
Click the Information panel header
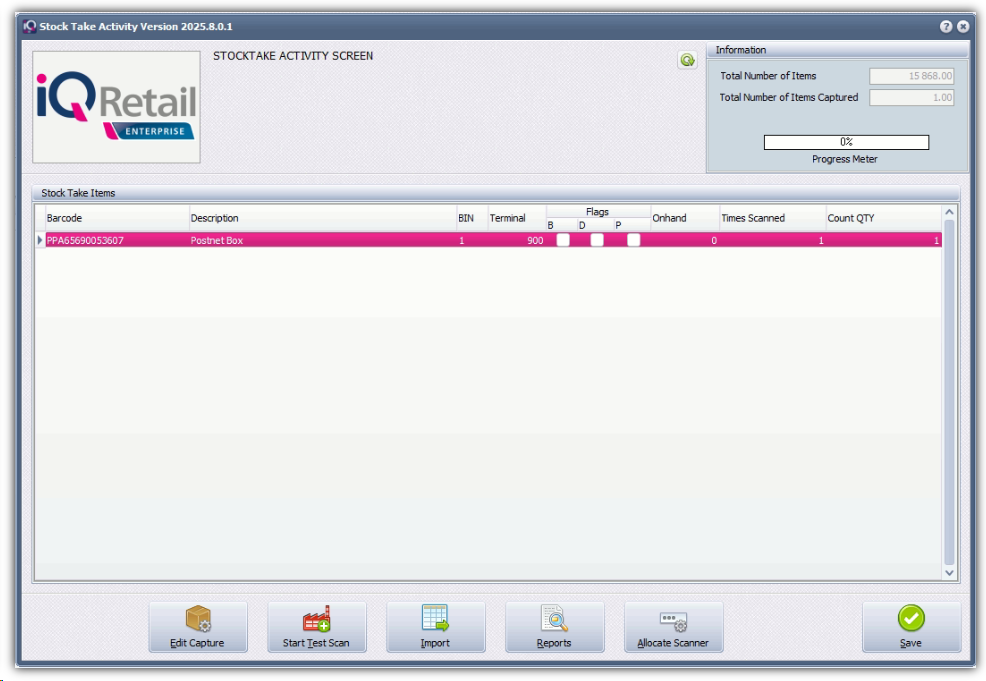(x=837, y=50)
